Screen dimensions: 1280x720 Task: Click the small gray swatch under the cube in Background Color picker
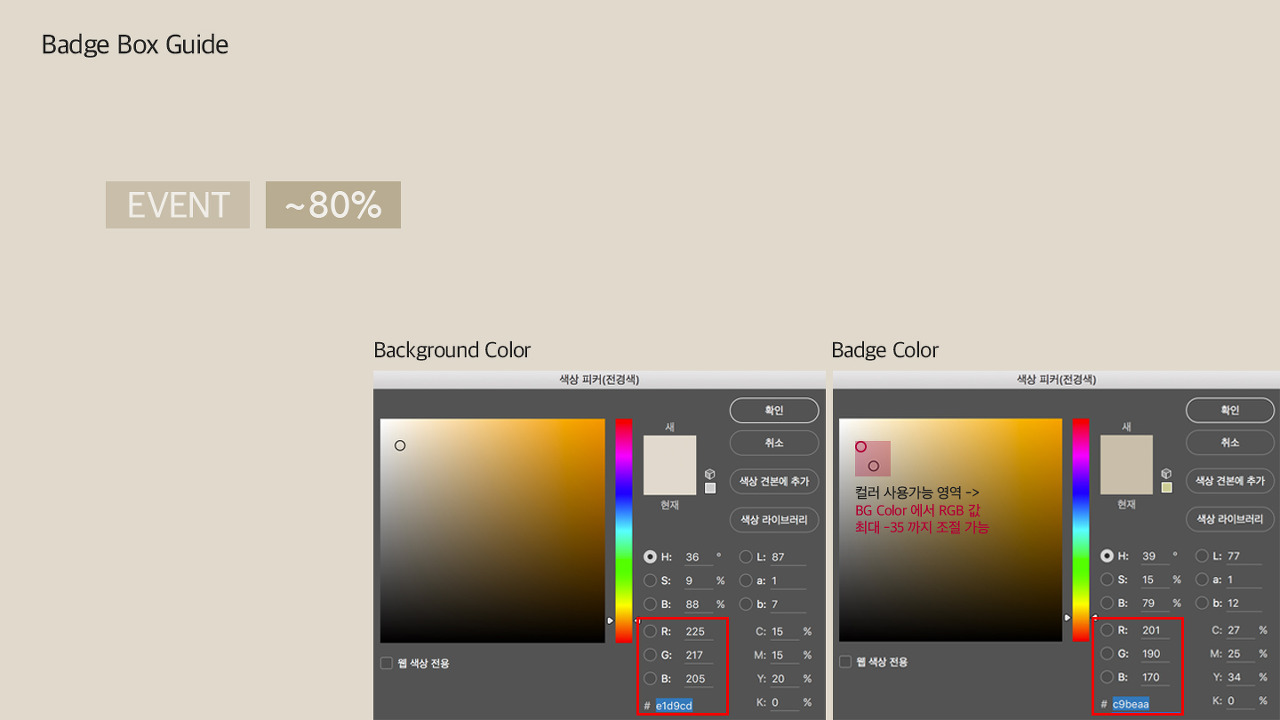[x=710, y=488]
